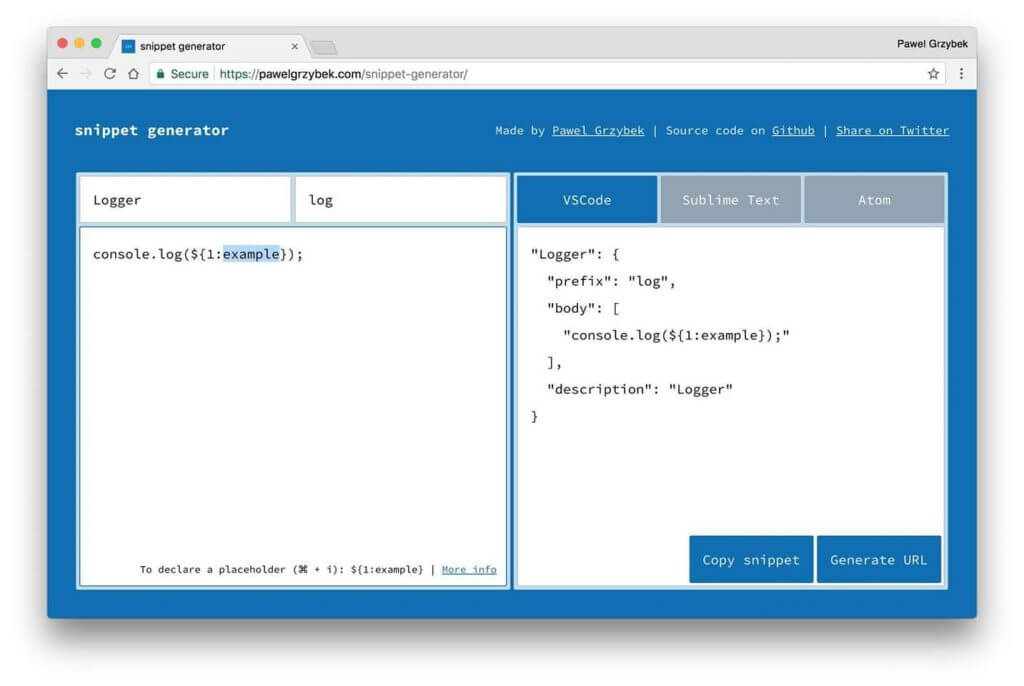Click the Generate URL button
Image resolution: width=1024 pixels, height=686 pixels.
click(879, 559)
